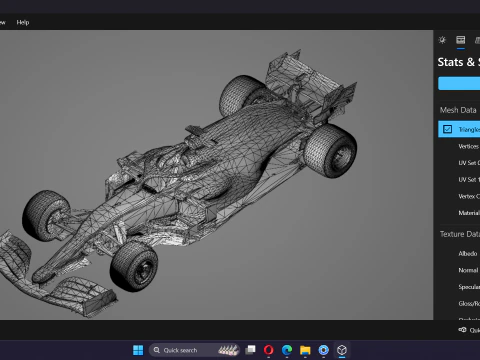Open Microsoft Edge from the taskbar
Screen dimensions: 480x360
click(287, 350)
